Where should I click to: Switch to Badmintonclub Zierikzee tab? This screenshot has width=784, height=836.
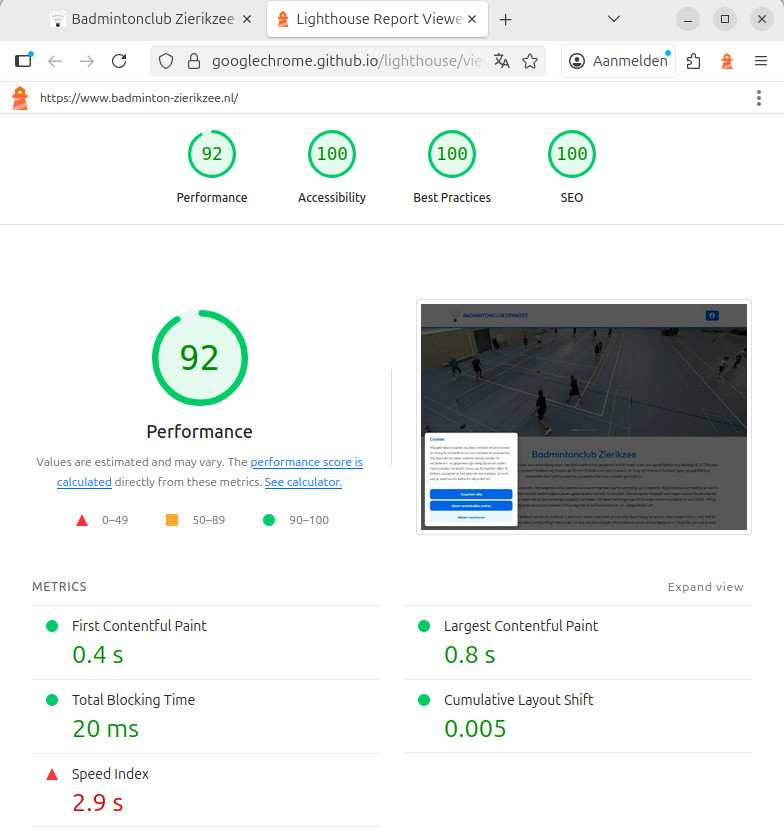click(147, 19)
